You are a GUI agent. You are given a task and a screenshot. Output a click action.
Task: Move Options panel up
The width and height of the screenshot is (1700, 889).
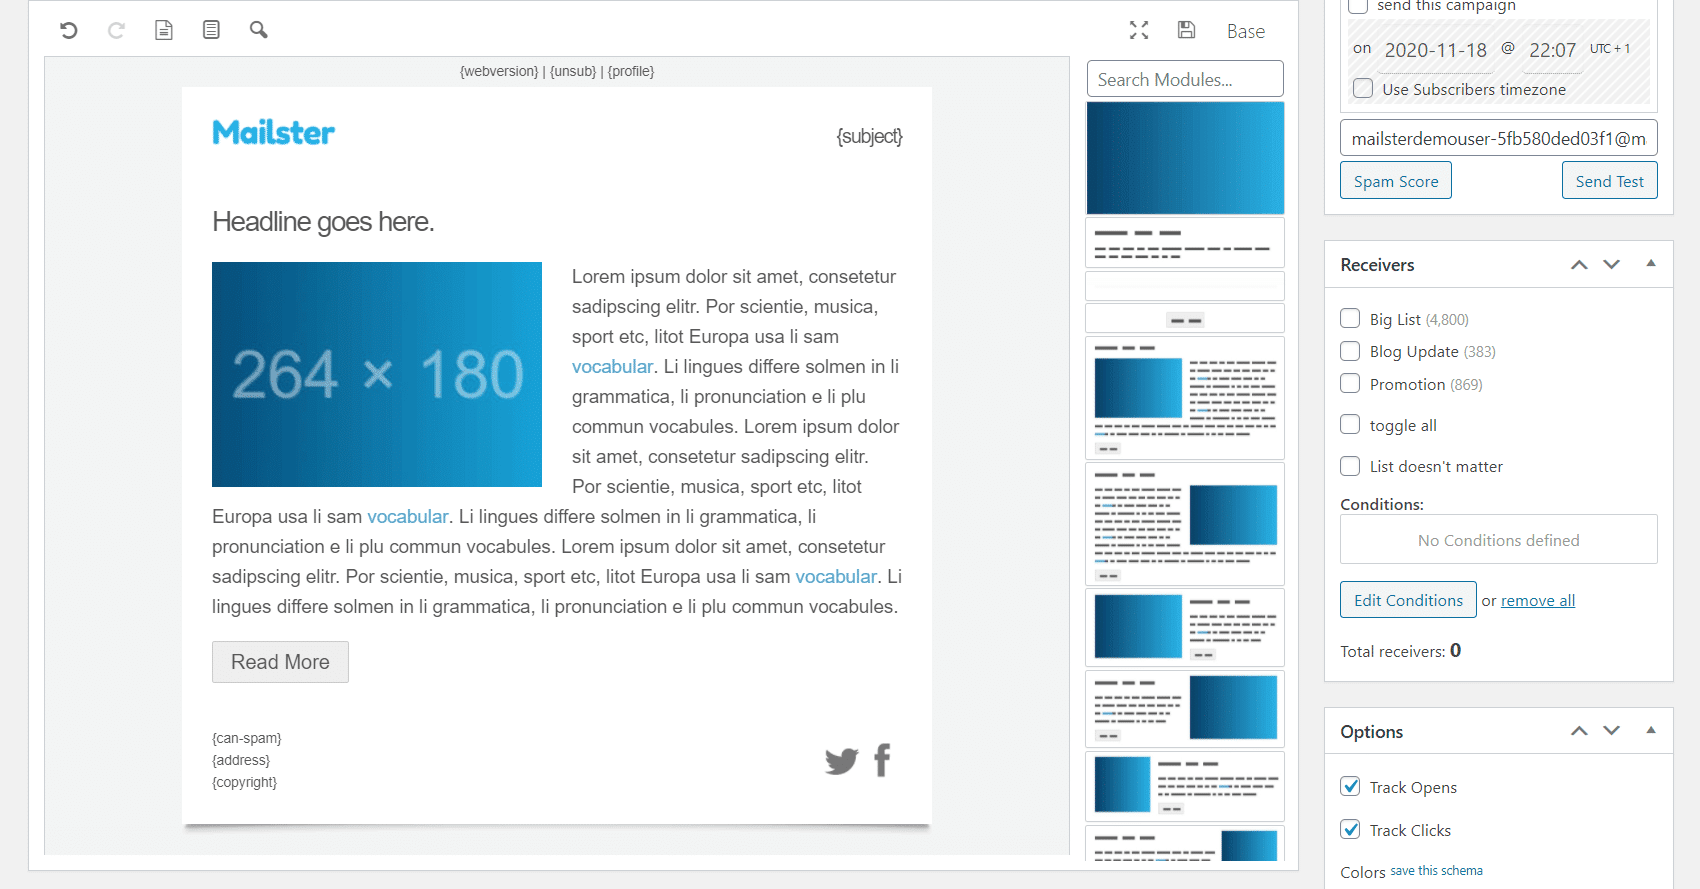click(1579, 731)
